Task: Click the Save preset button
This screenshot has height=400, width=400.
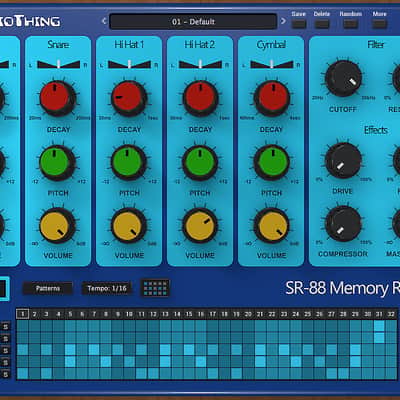Action: point(299,24)
